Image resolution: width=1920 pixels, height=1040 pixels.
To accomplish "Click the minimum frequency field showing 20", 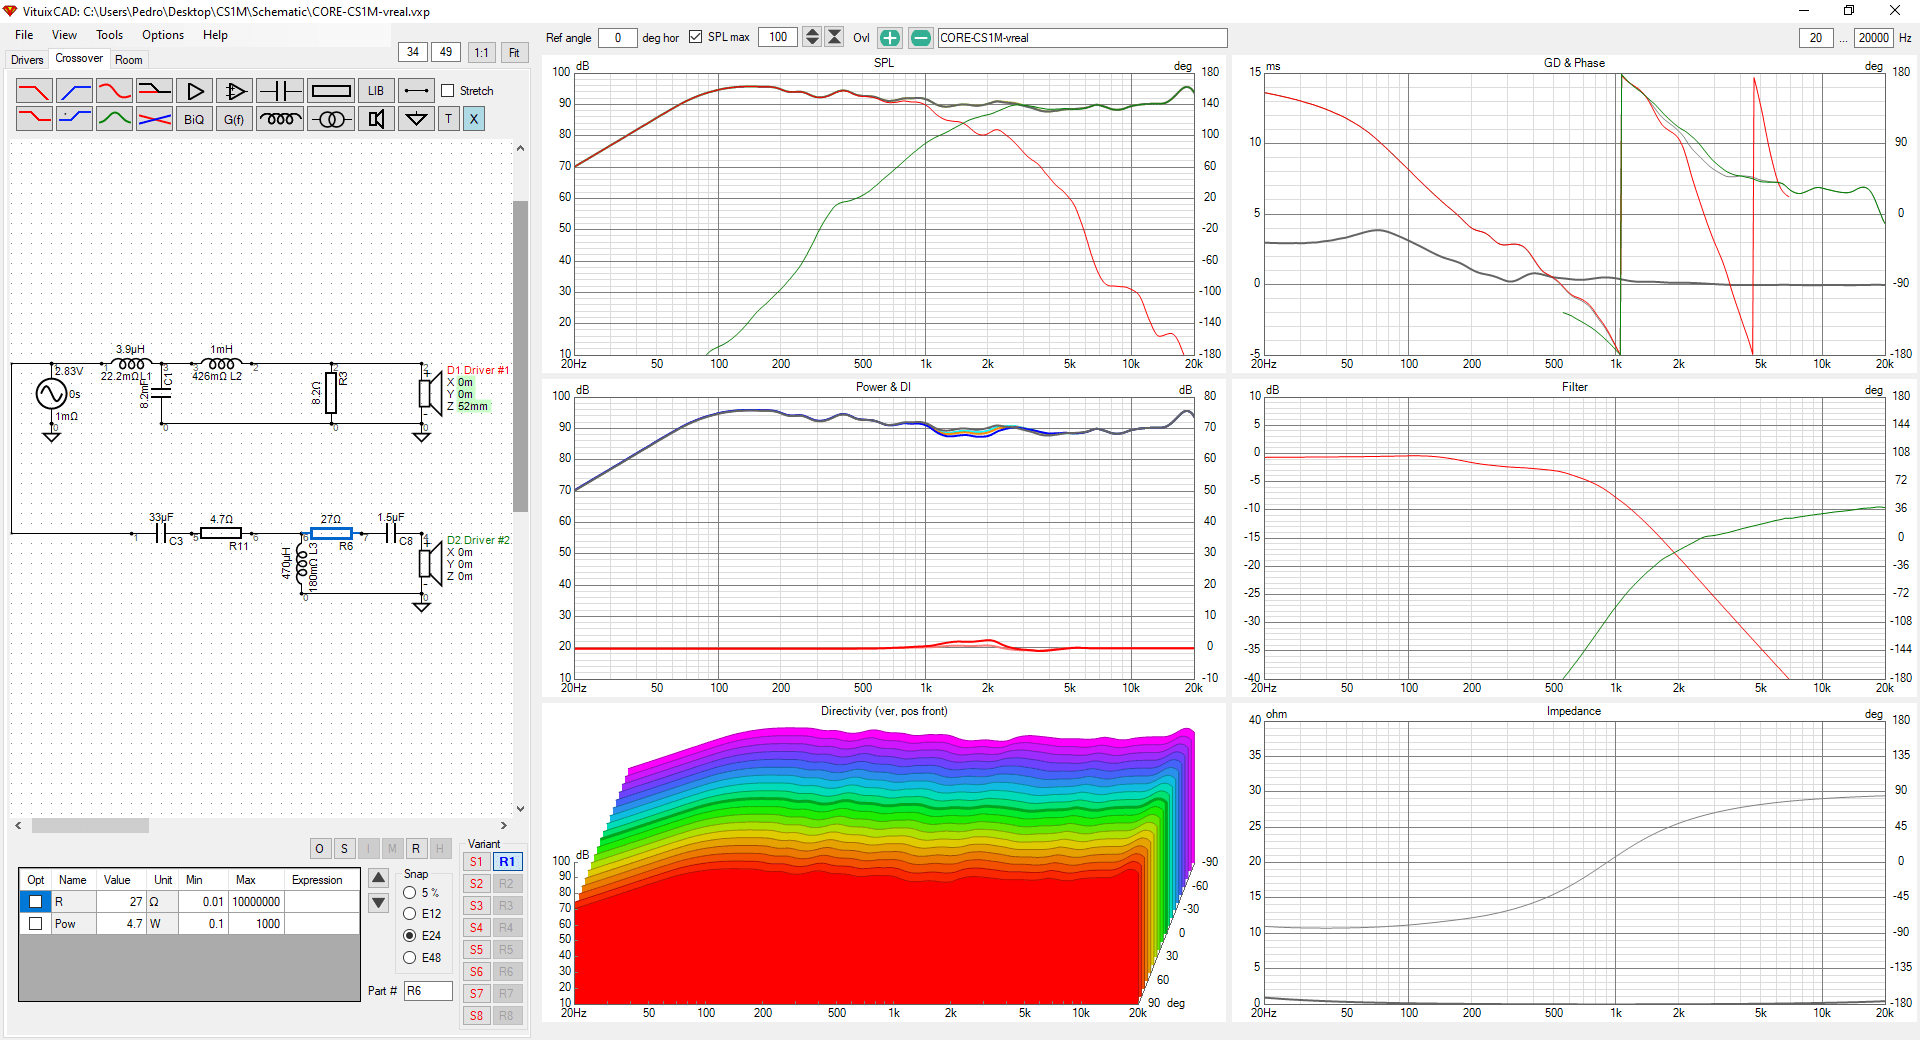I will 1816,38.
